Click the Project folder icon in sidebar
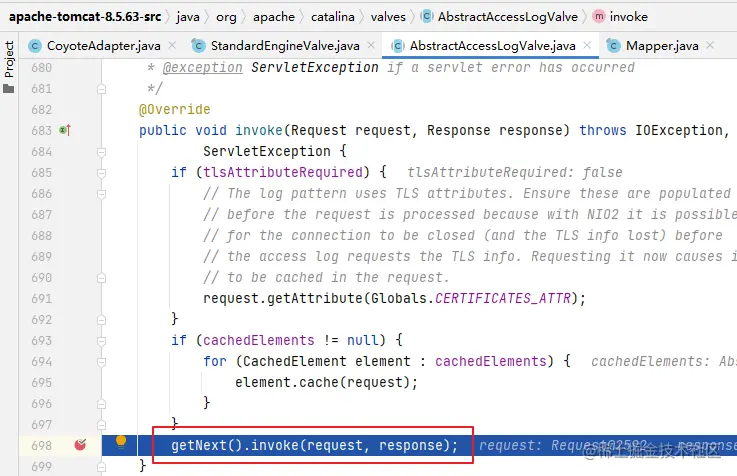737x476 pixels. pos(8,88)
